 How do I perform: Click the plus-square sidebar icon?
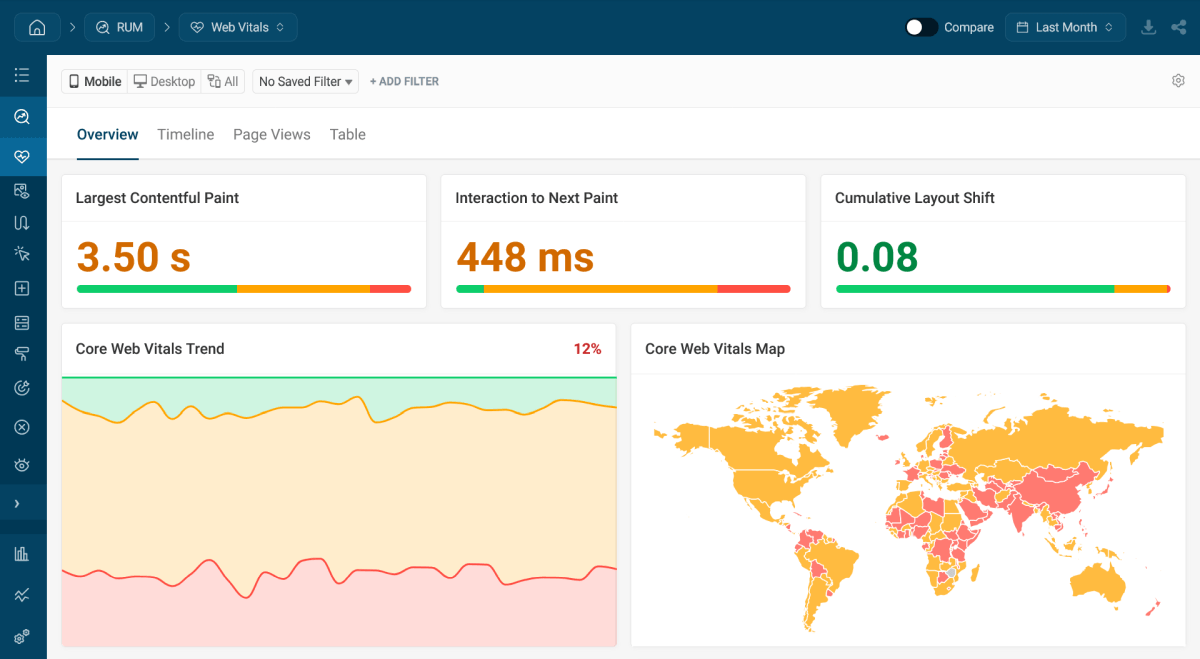click(22, 288)
